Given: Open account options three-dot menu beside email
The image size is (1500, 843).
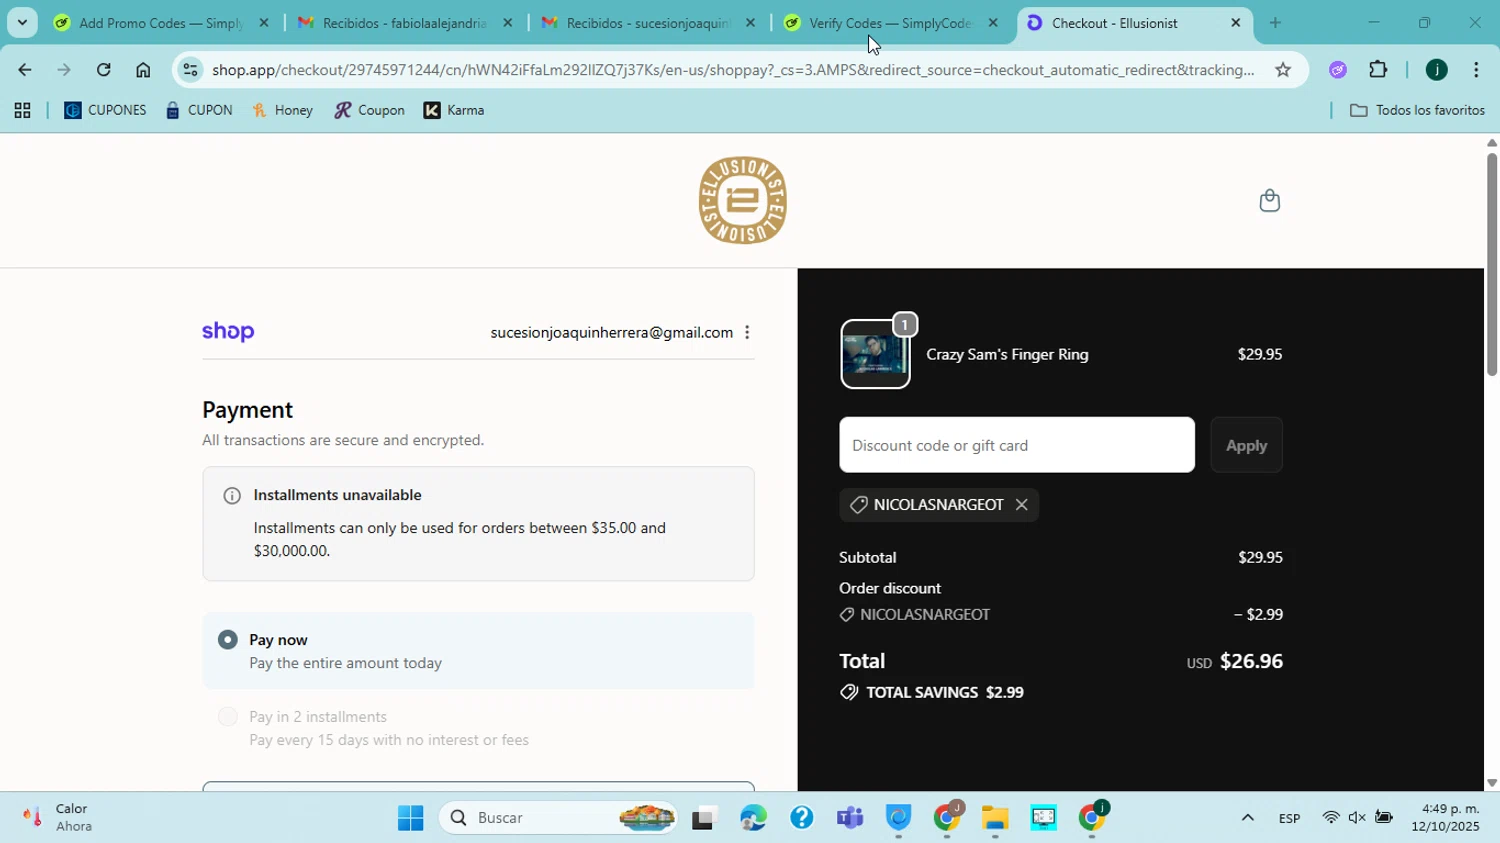Looking at the screenshot, I should [747, 332].
